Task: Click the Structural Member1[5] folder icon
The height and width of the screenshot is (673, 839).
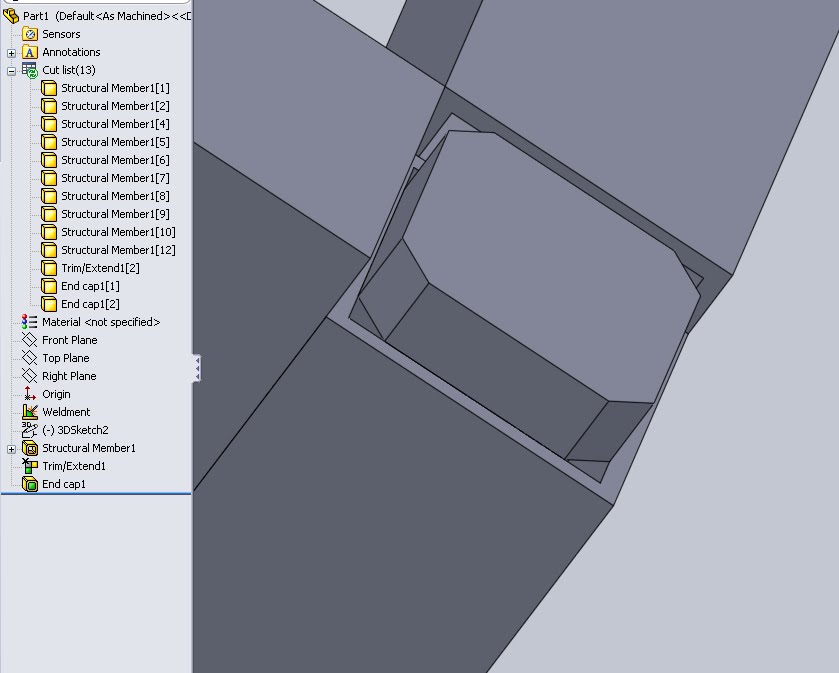Action: point(49,142)
